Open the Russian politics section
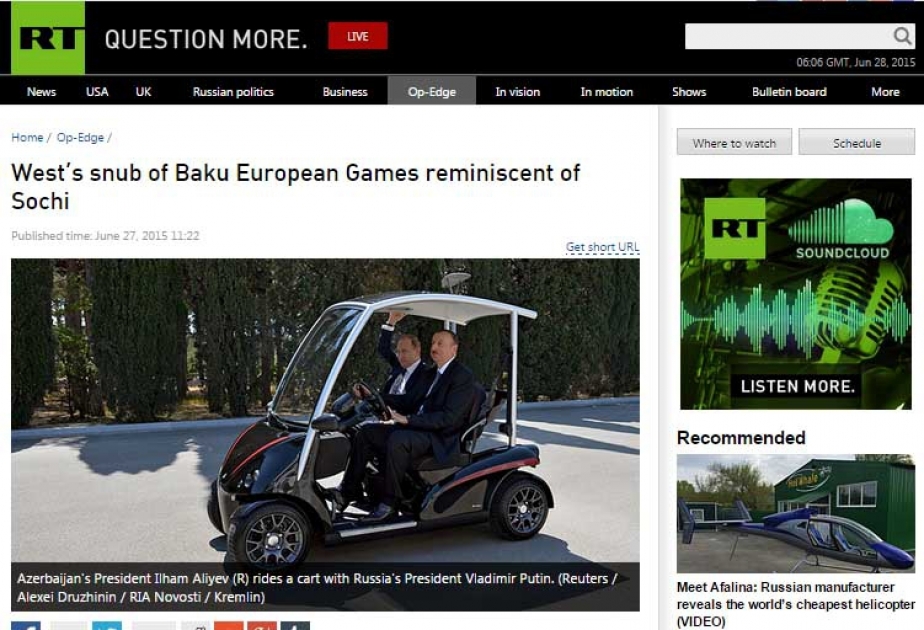Viewport: 924px width, 630px height. pyautogui.click(x=233, y=92)
